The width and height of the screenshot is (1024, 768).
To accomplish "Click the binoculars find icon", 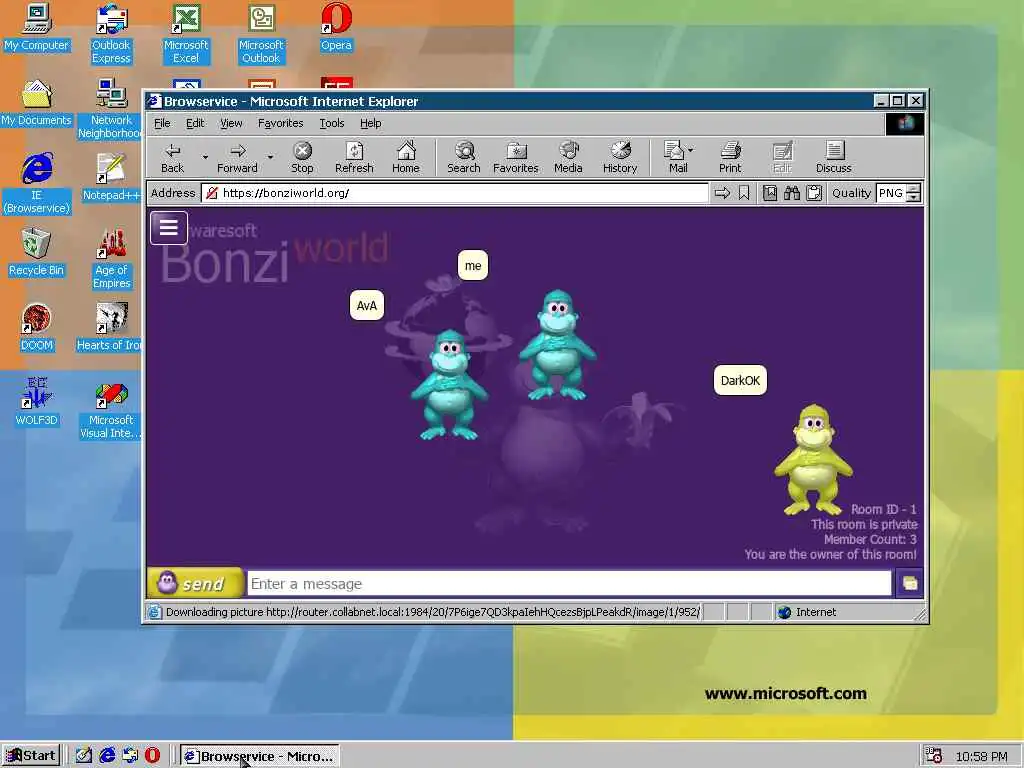I will click(792, 193).
